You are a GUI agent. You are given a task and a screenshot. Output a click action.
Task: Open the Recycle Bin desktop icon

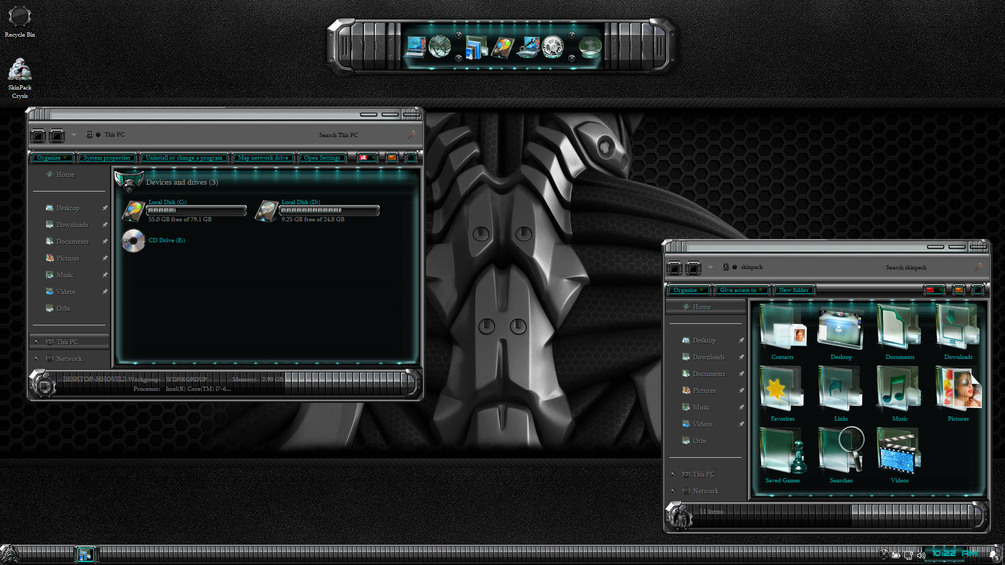(x=19, y=21)
